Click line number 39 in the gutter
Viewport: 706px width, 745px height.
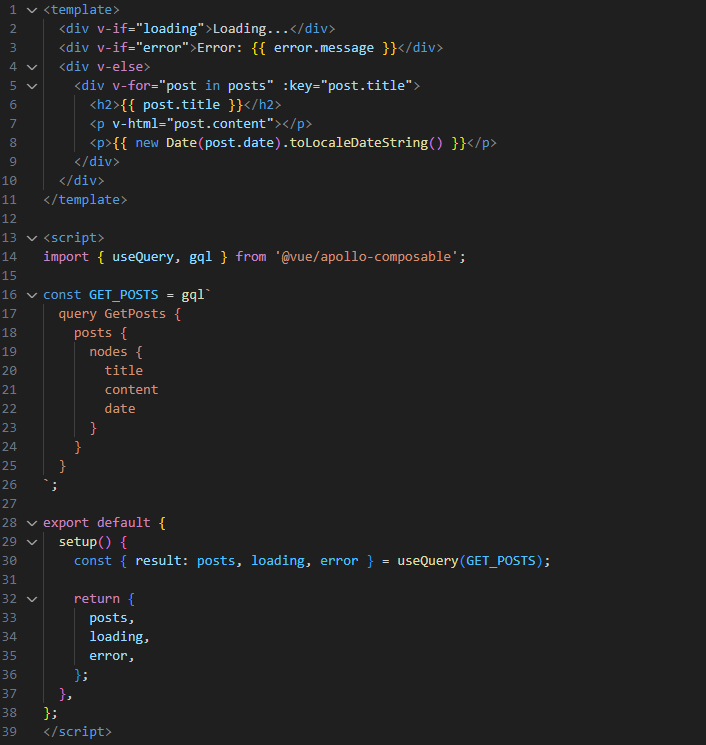[x=12, y=731]
